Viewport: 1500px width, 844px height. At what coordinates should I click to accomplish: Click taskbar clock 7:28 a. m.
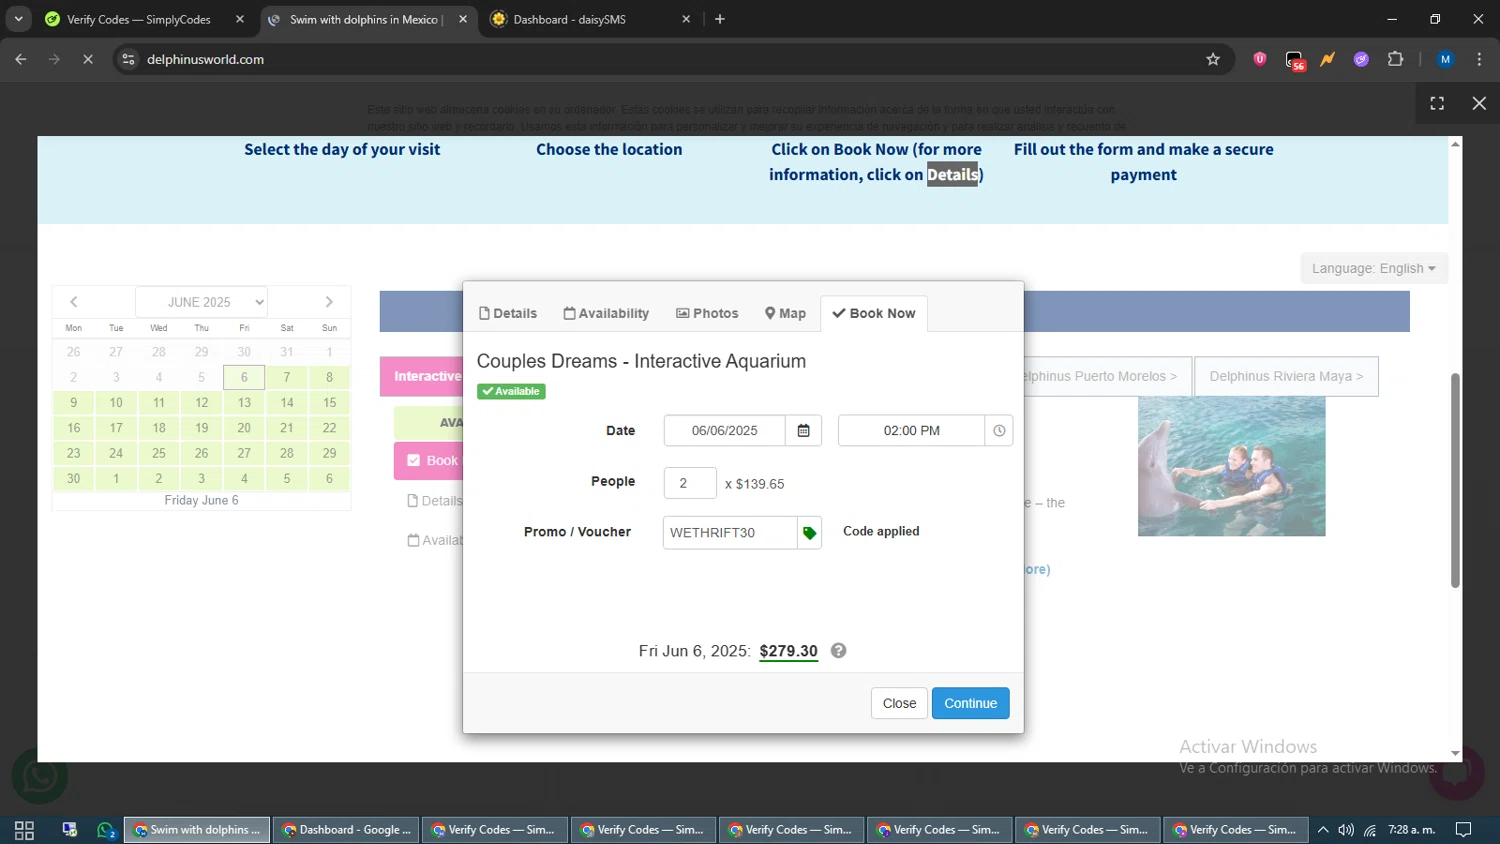[x=1411, y=830]
